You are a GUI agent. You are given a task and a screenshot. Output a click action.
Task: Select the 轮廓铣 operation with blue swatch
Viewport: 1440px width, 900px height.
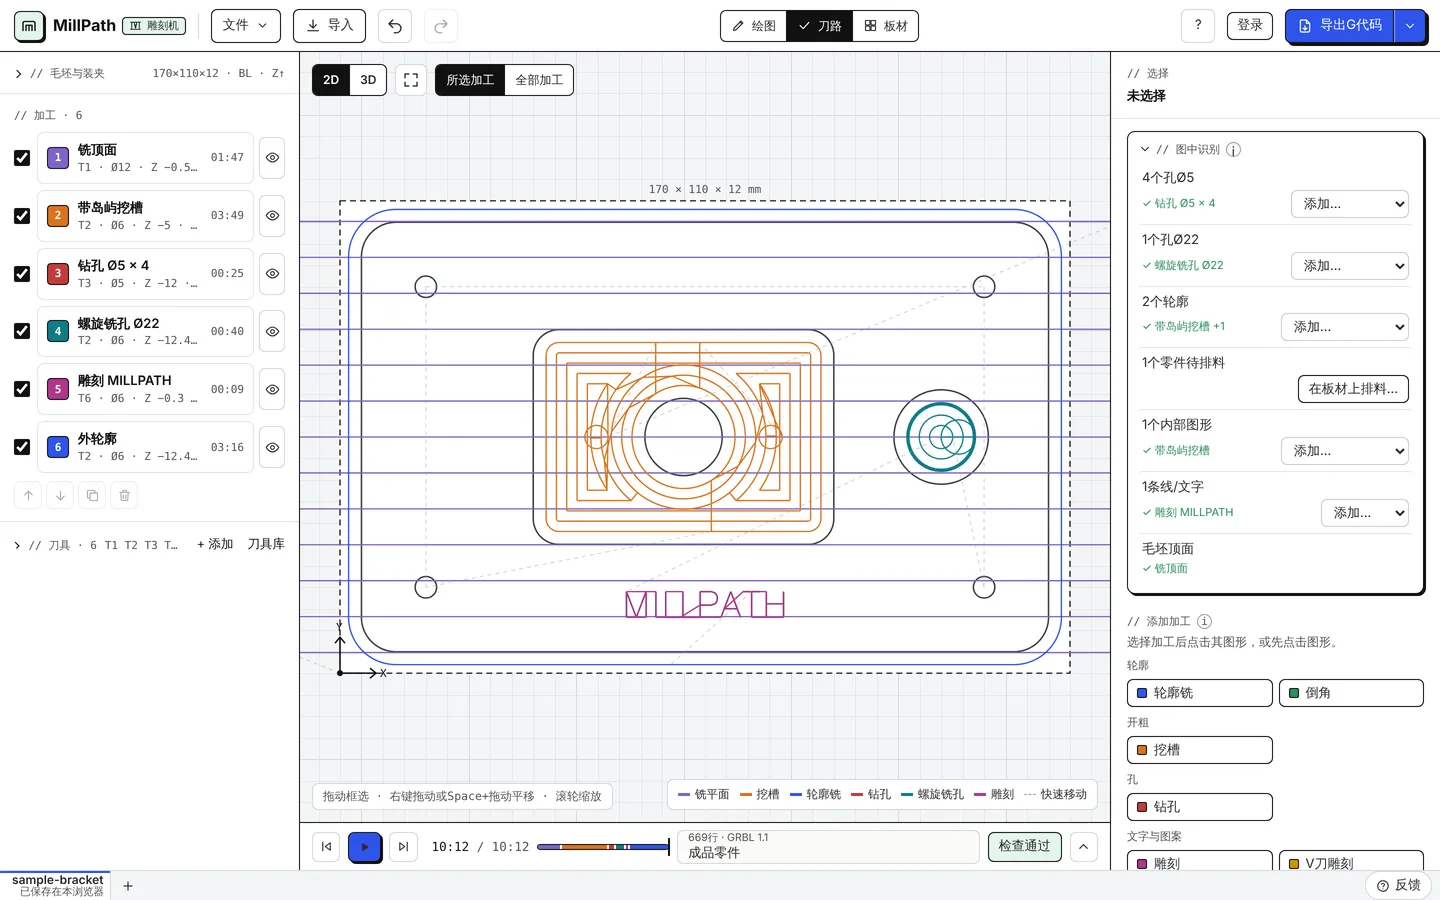click(x=1200, y=693)
